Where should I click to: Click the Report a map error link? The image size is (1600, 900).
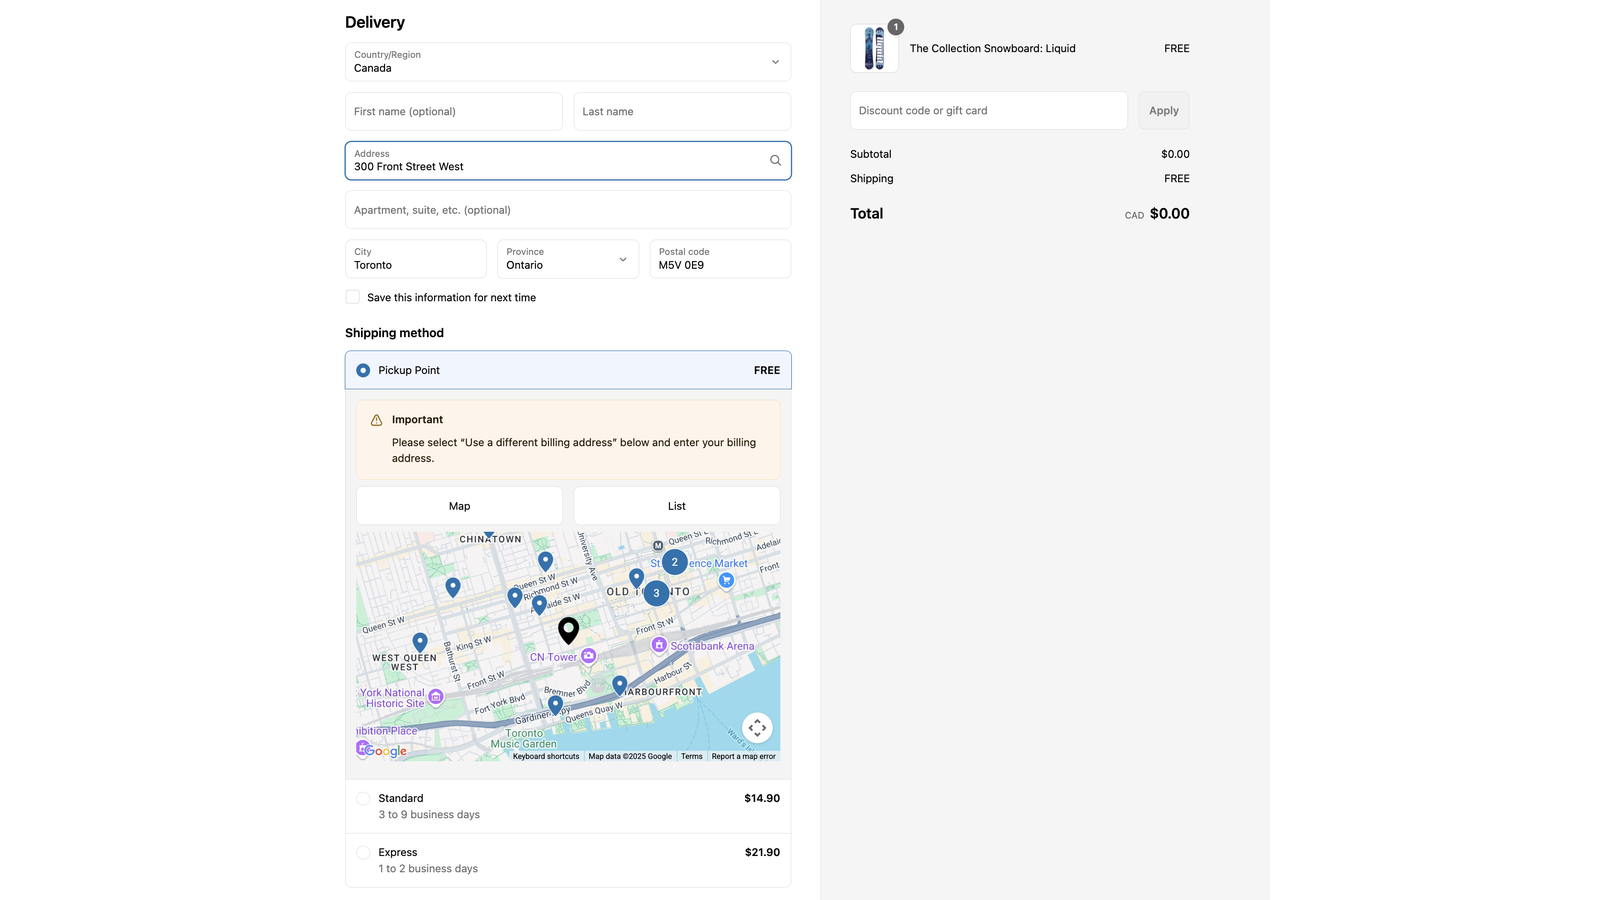[743, 757]
